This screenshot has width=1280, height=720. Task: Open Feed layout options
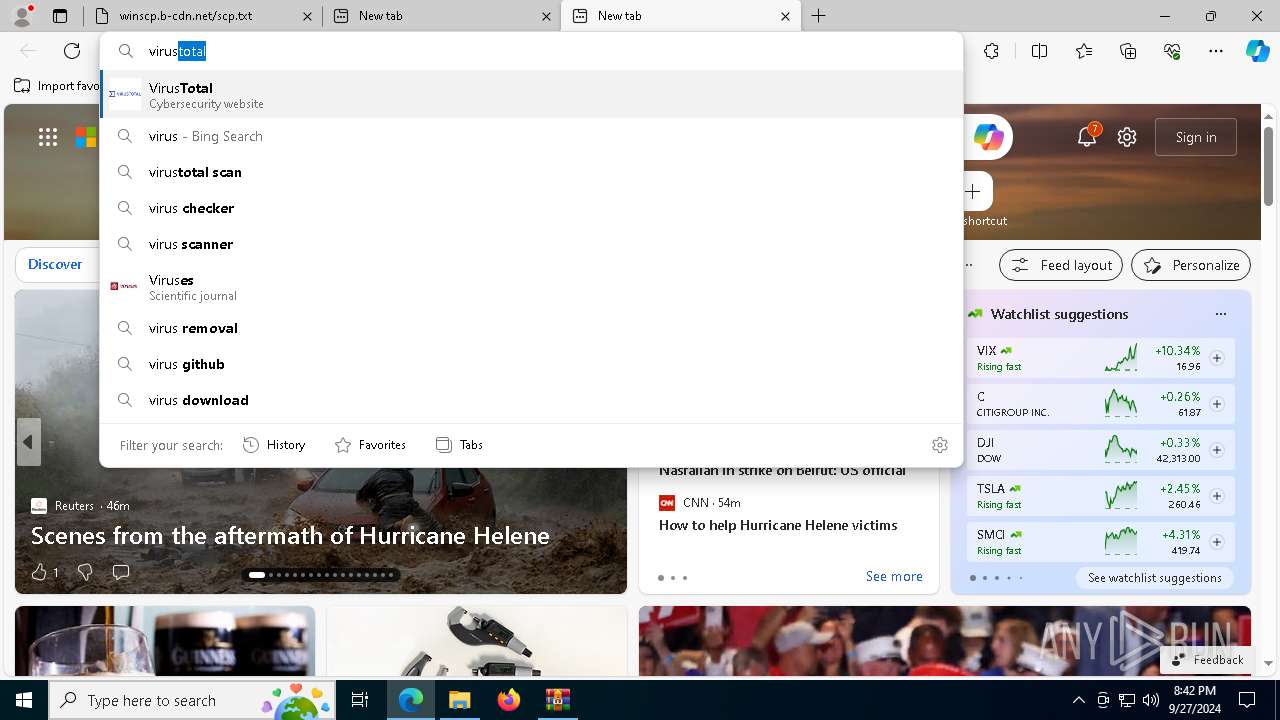pos(1061,265)
